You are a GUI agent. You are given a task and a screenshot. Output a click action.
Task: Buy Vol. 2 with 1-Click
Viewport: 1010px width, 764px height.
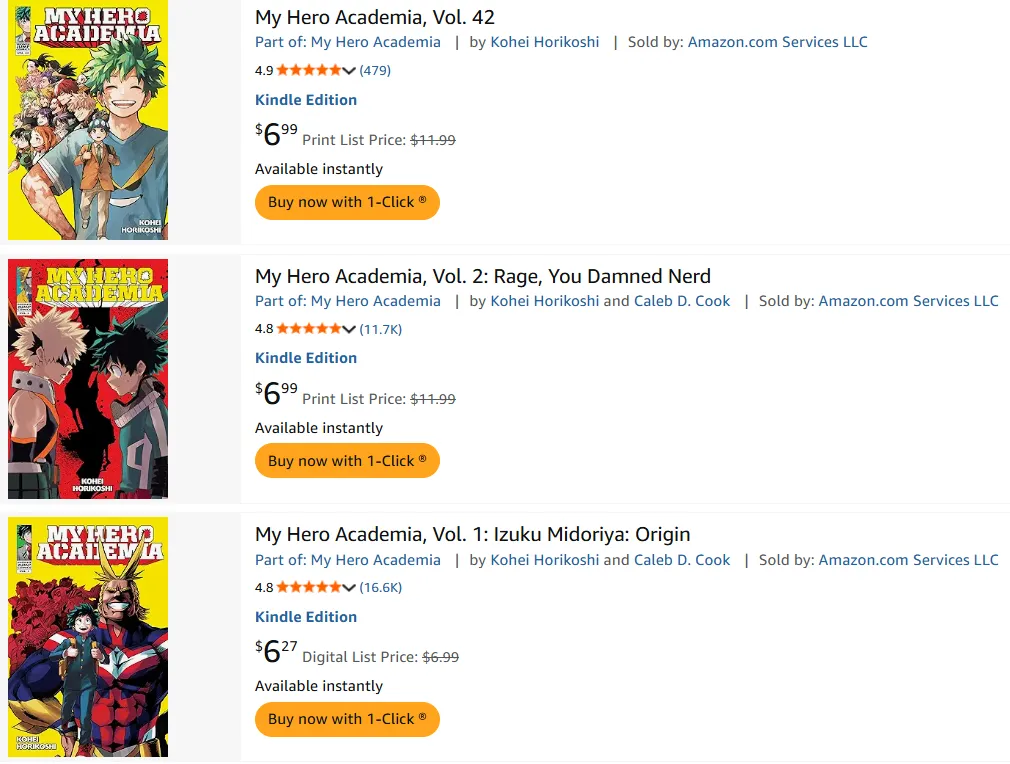[x=347, y=461]
